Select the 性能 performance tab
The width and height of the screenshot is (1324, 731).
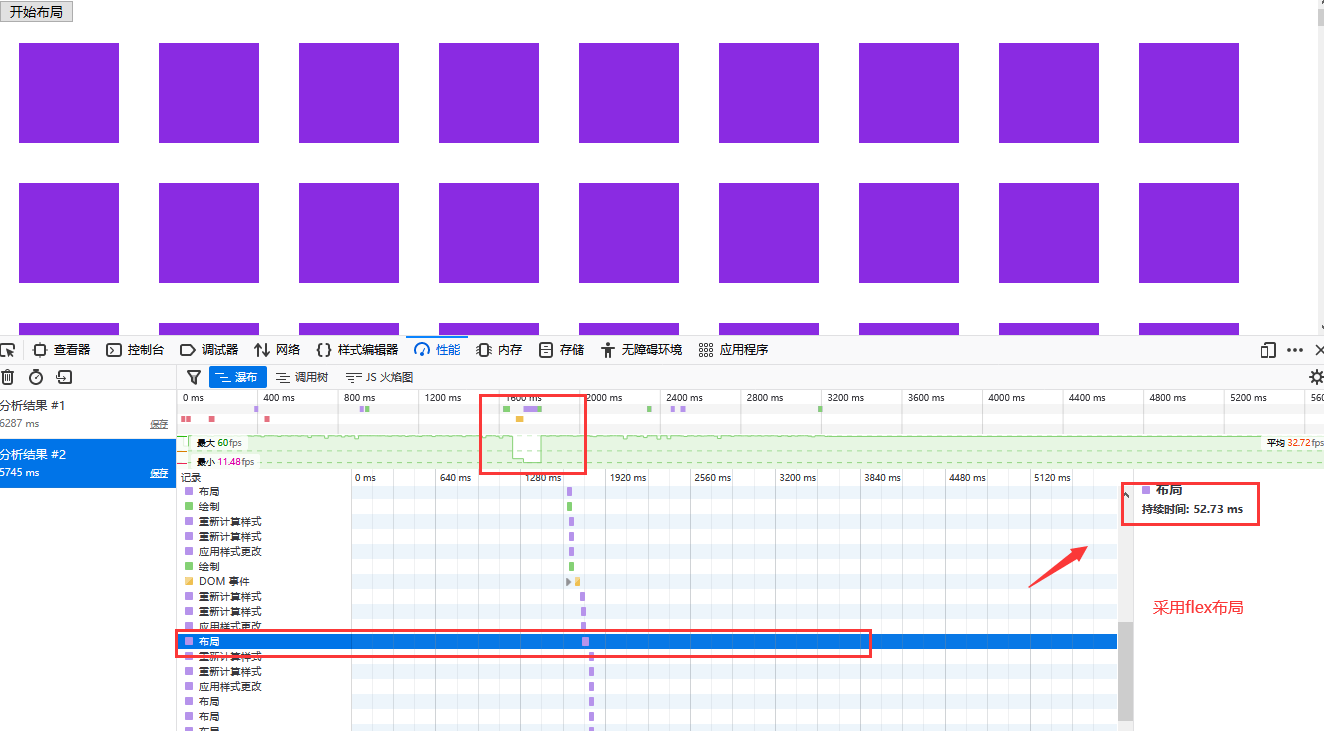pos(437,350)
